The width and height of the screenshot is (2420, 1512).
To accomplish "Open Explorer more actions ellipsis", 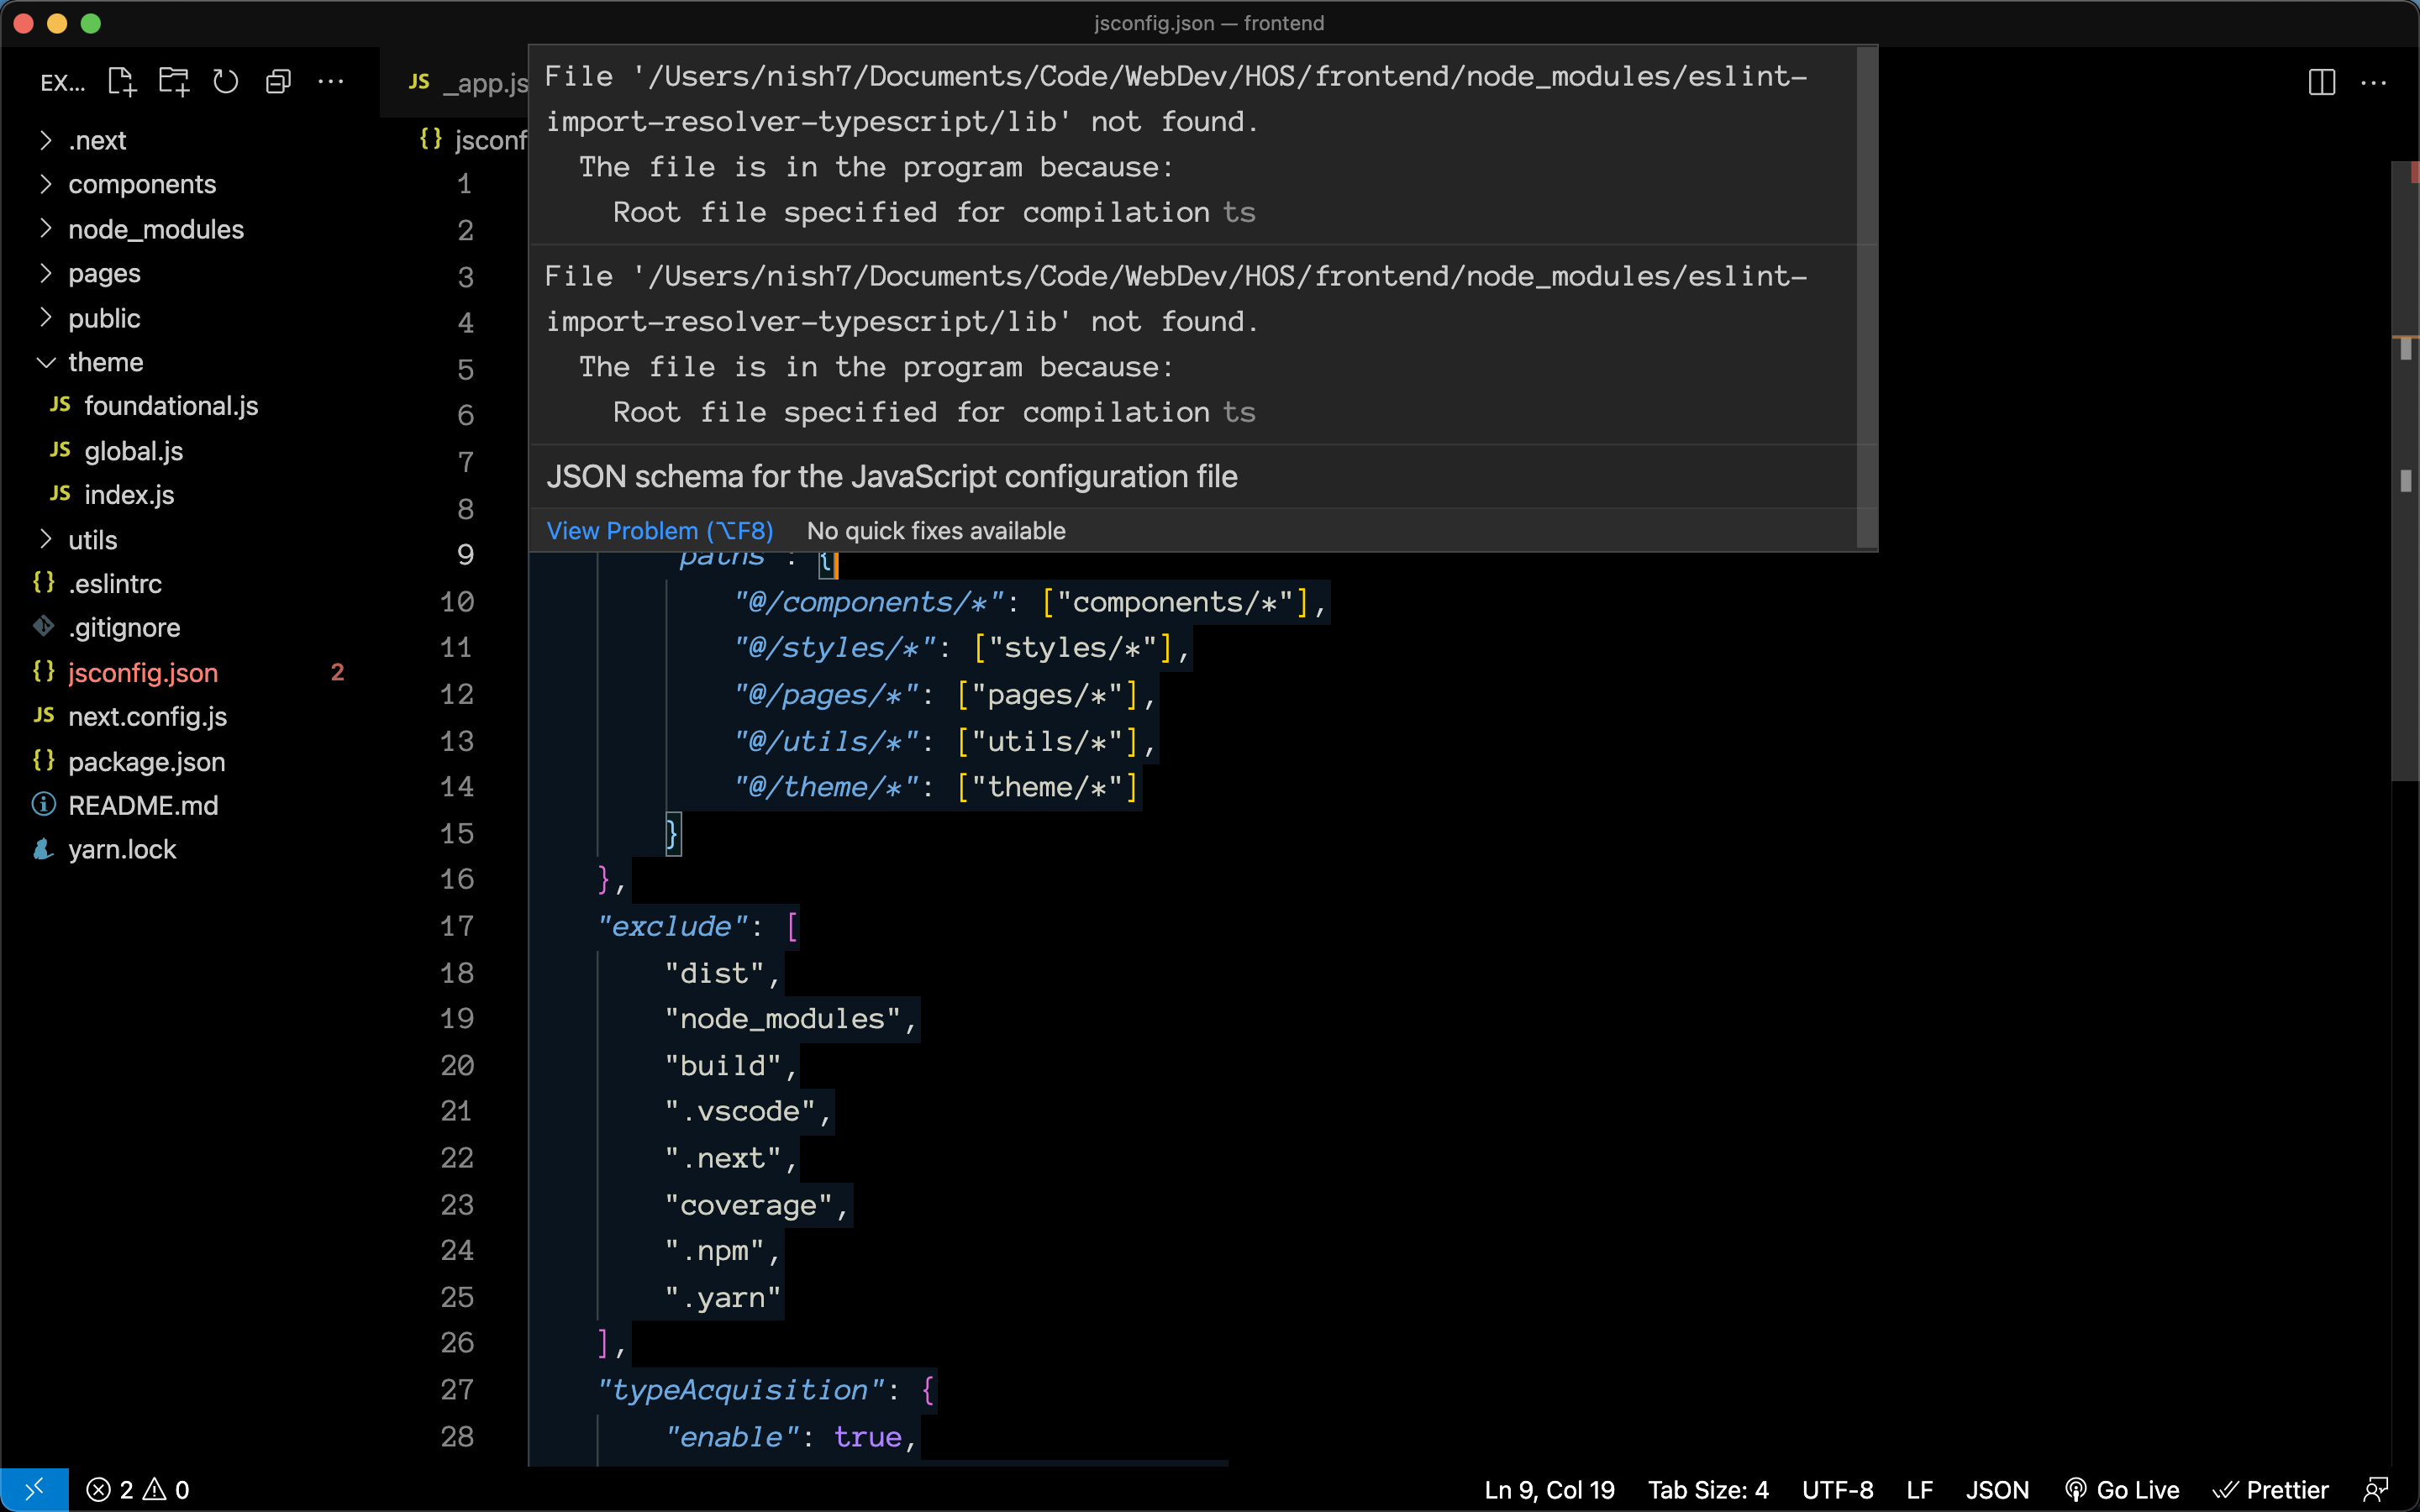I will click(x=331, y=82).
